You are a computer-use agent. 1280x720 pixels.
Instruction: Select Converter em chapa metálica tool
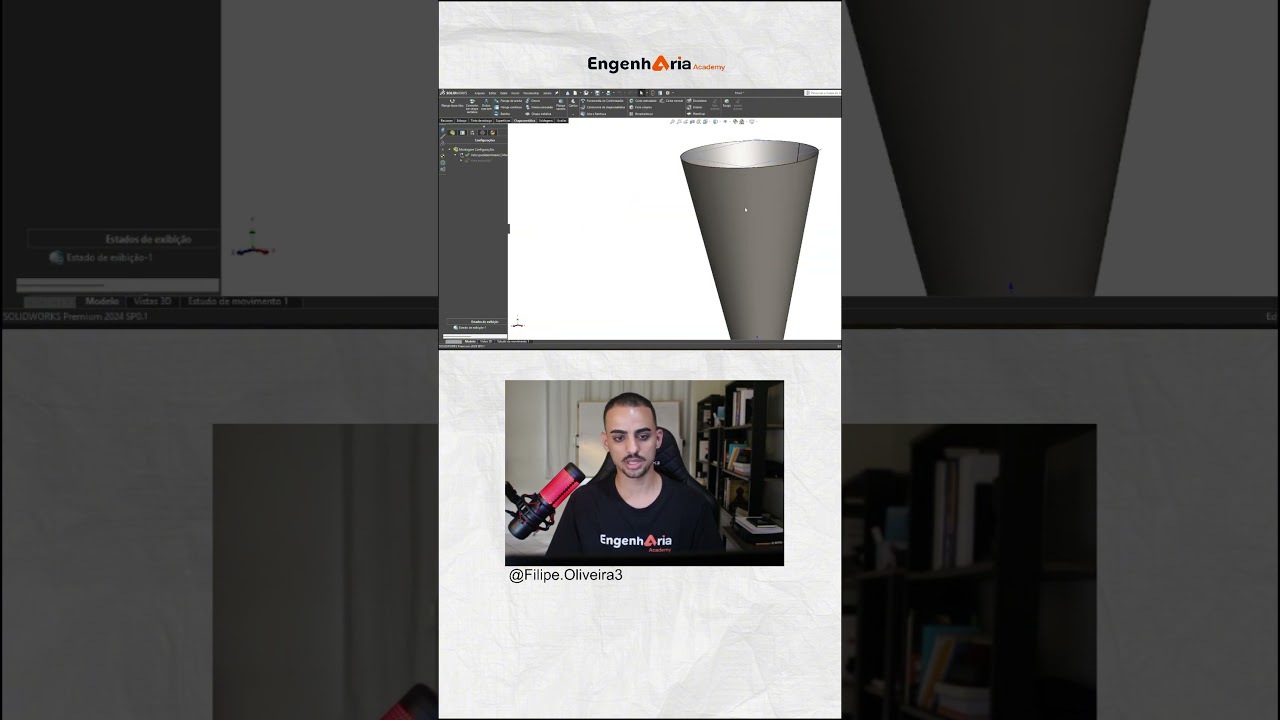point(472,106)
